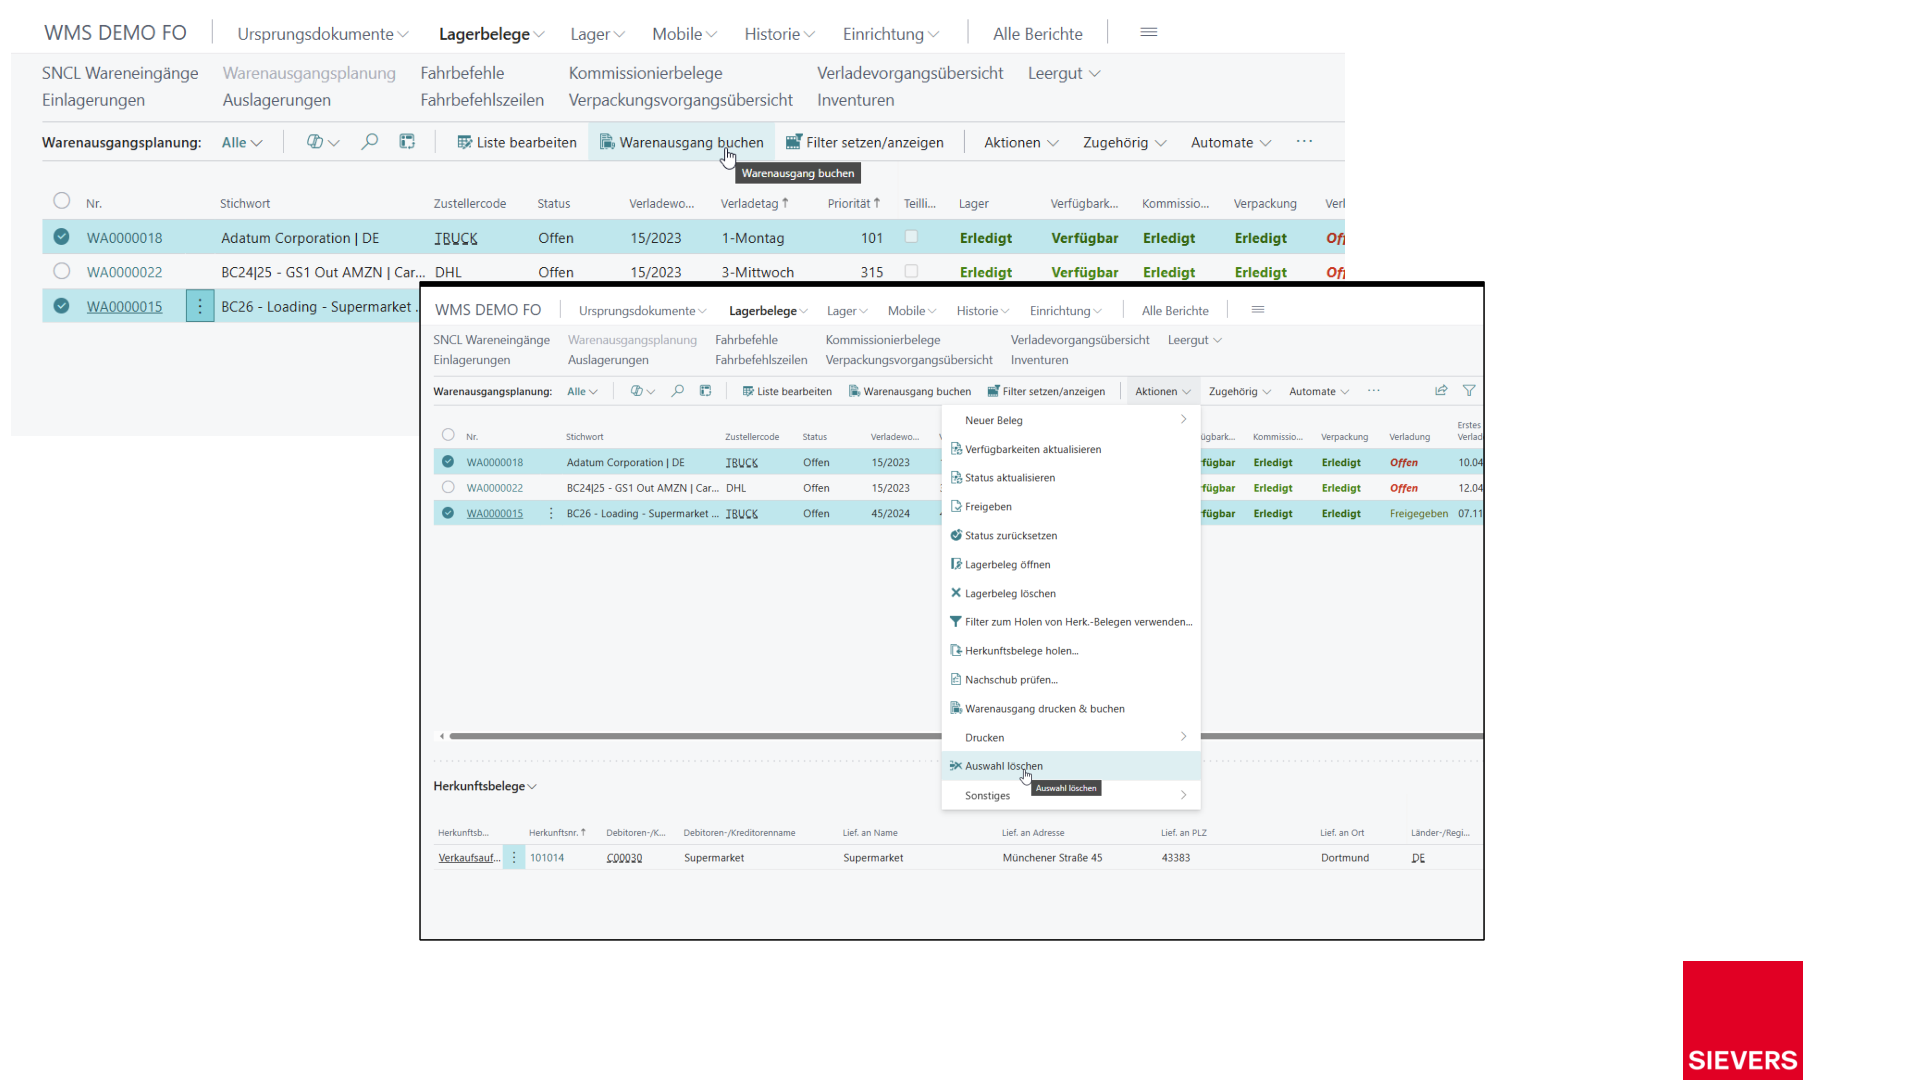Toggle select-all circle in back window list header
The width and height of the screenshot is (1920, 1080).
coord(62,201)
